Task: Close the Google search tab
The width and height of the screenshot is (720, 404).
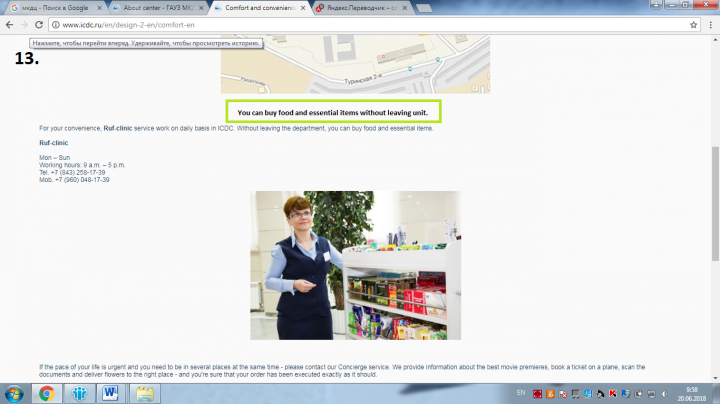Action: click(99, 8)
